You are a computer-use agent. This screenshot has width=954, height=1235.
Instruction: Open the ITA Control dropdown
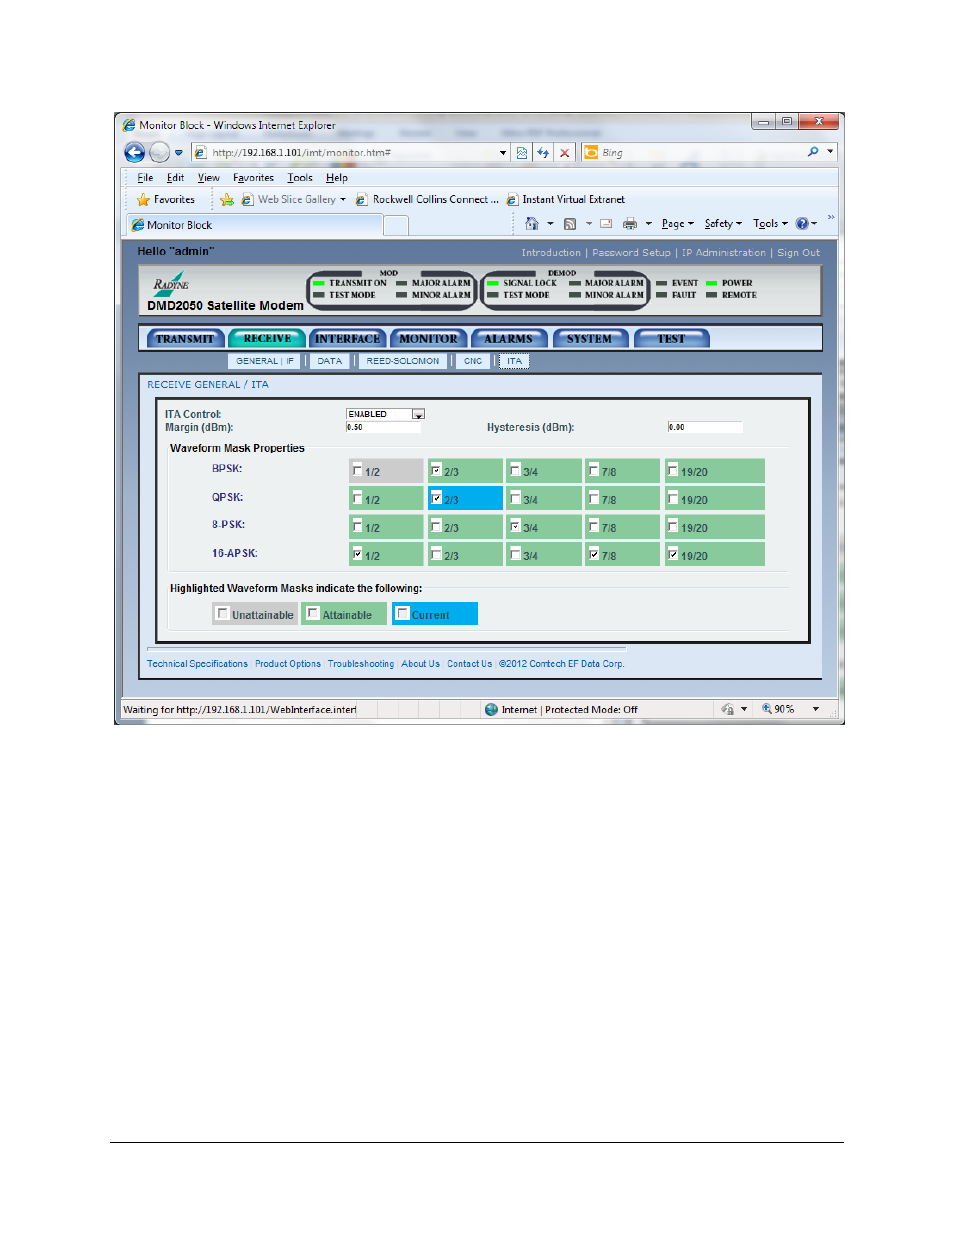click(418, 414)
